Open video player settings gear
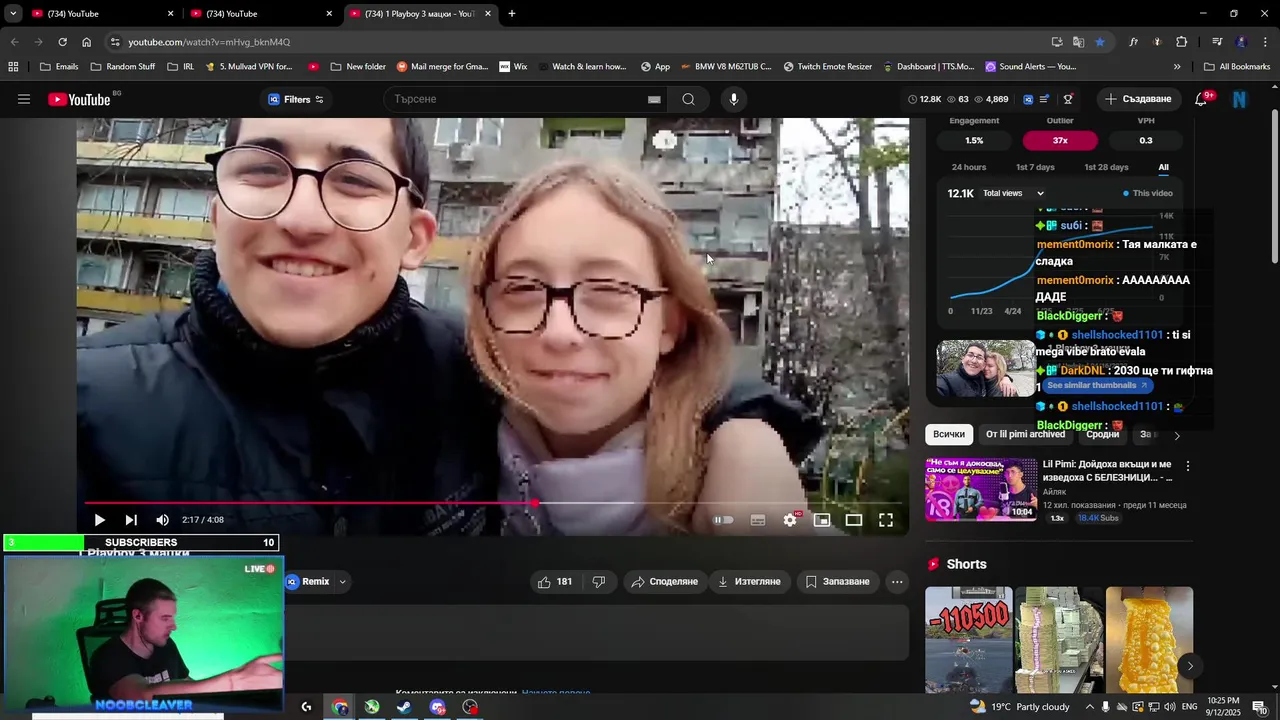 (790, 520)
